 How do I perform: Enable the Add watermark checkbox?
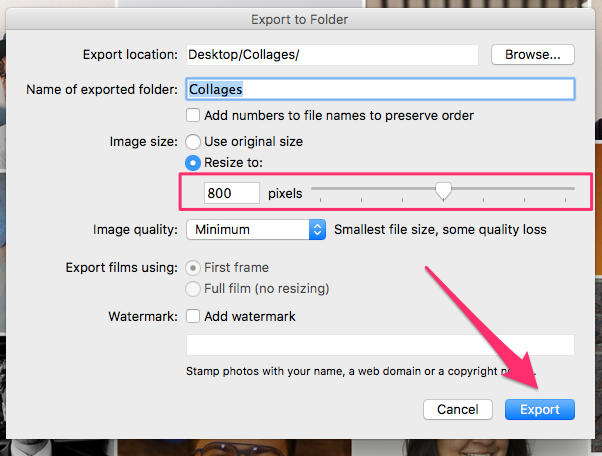coord(195,317)
